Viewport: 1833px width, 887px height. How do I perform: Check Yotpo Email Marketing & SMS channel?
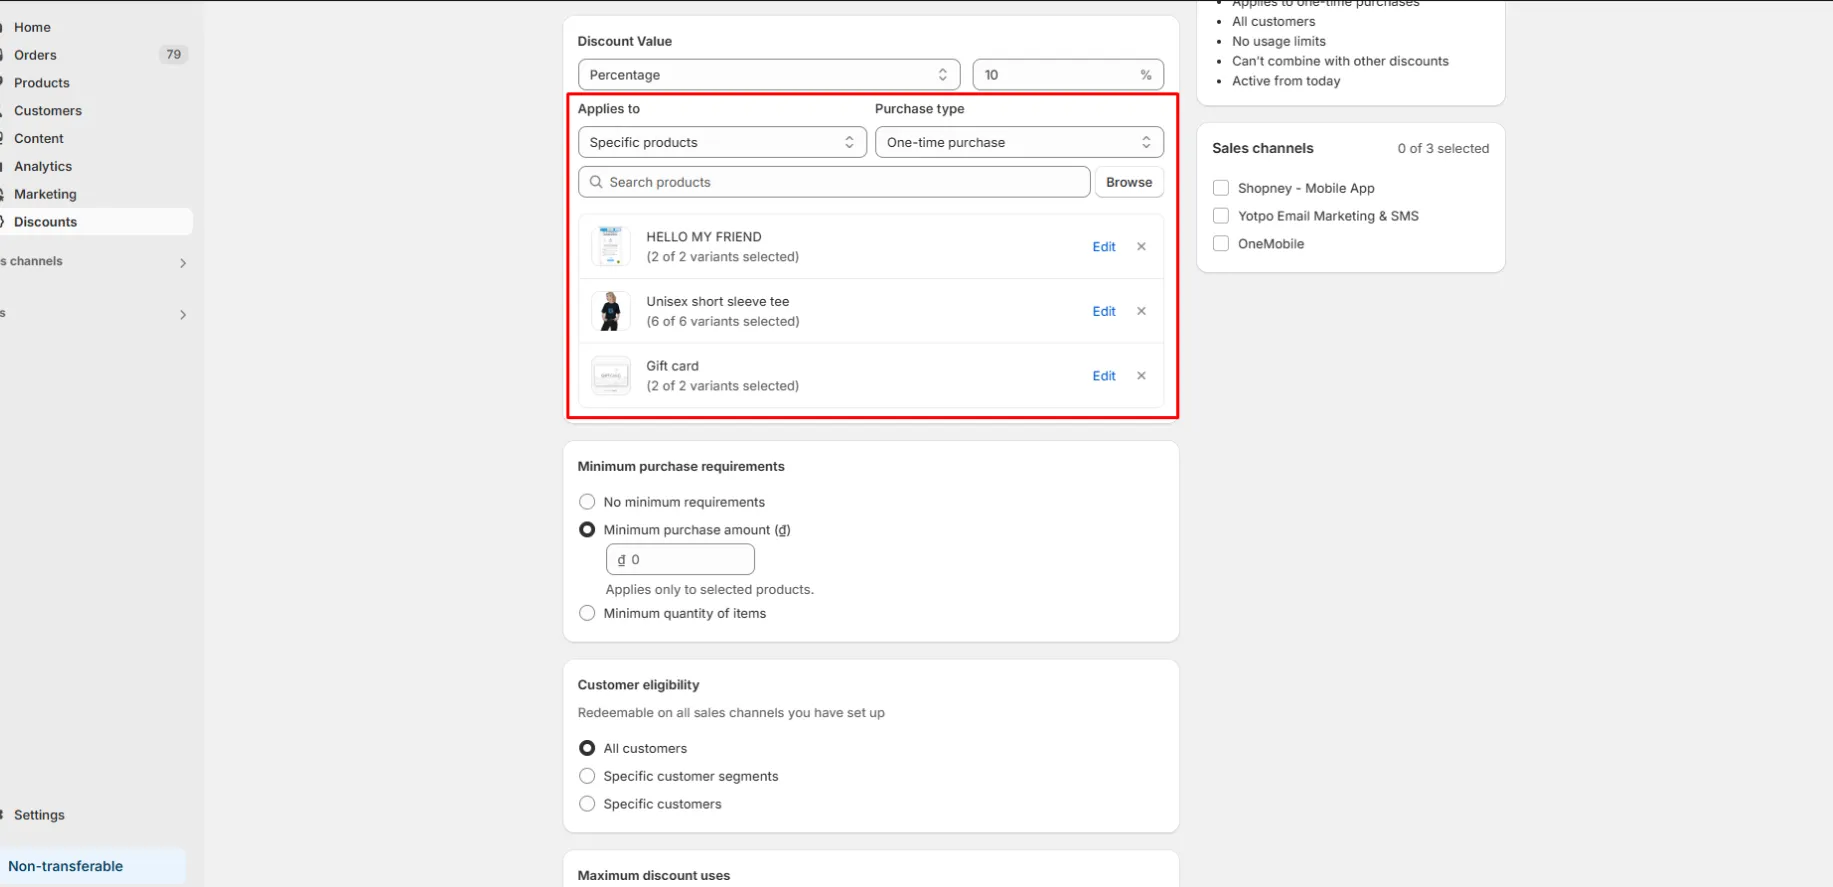[1220, 216]
